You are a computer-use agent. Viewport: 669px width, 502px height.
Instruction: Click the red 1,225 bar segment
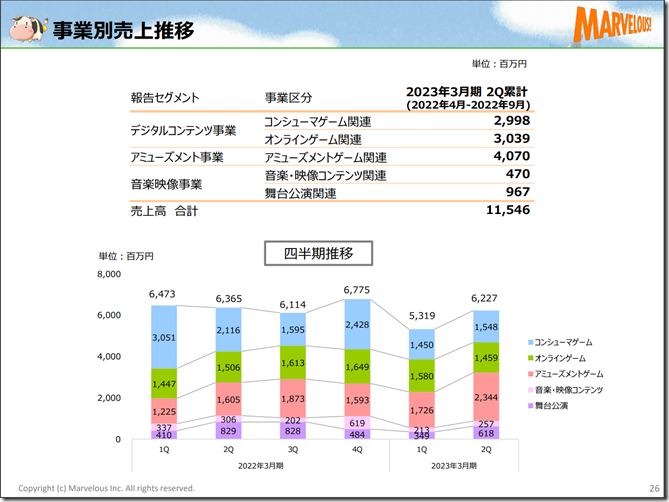pyautogui.click(x=164, y=411)
